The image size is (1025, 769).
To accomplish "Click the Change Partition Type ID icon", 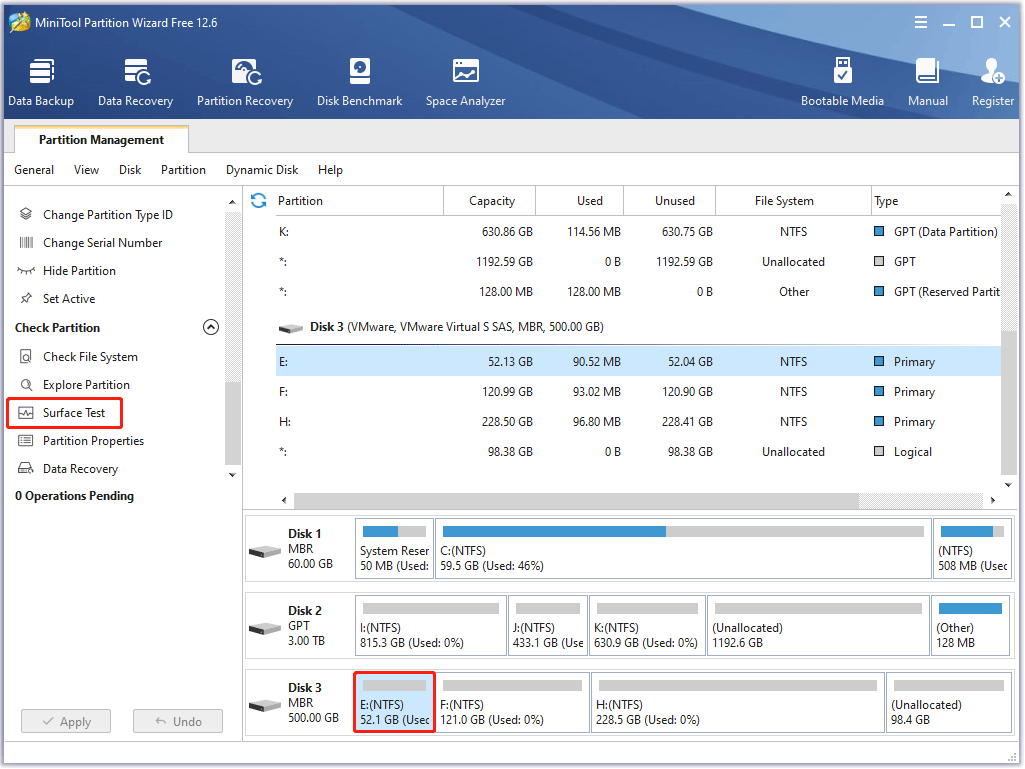I will 26,214.
